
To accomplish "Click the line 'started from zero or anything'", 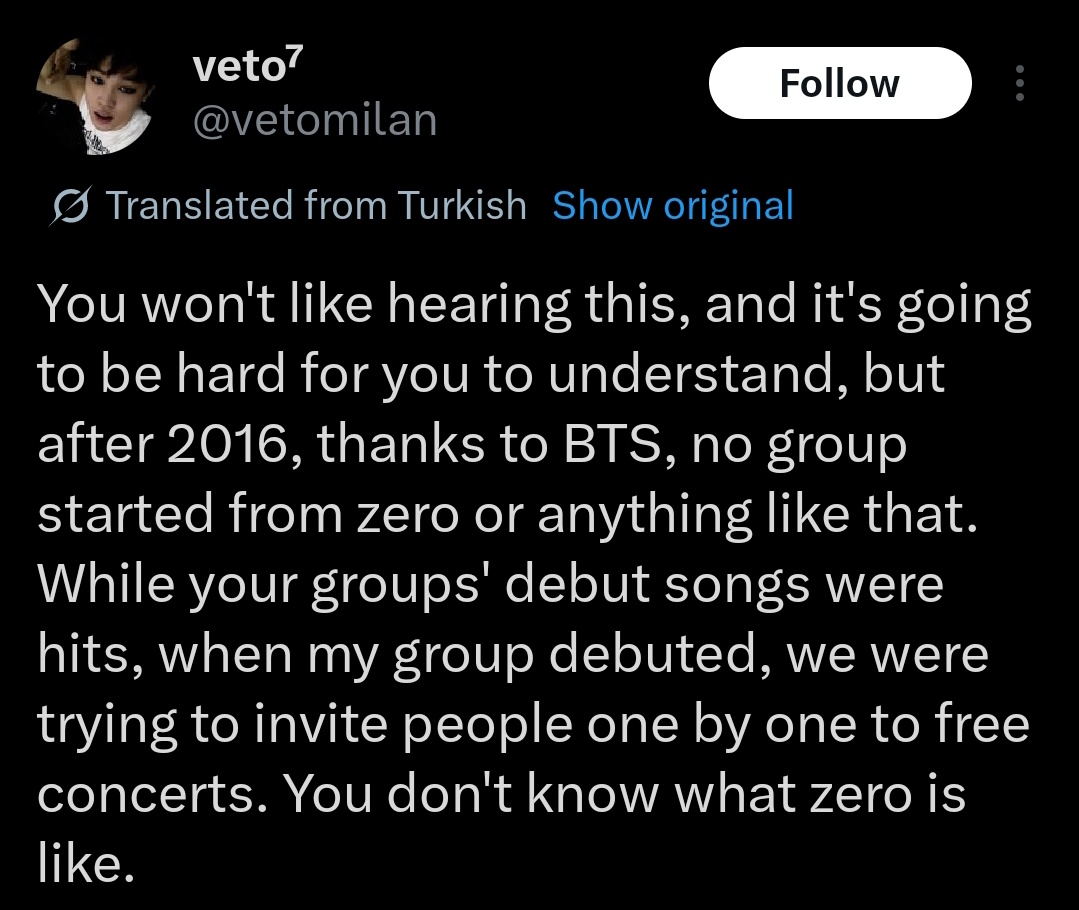I will (x=394, y=515).
